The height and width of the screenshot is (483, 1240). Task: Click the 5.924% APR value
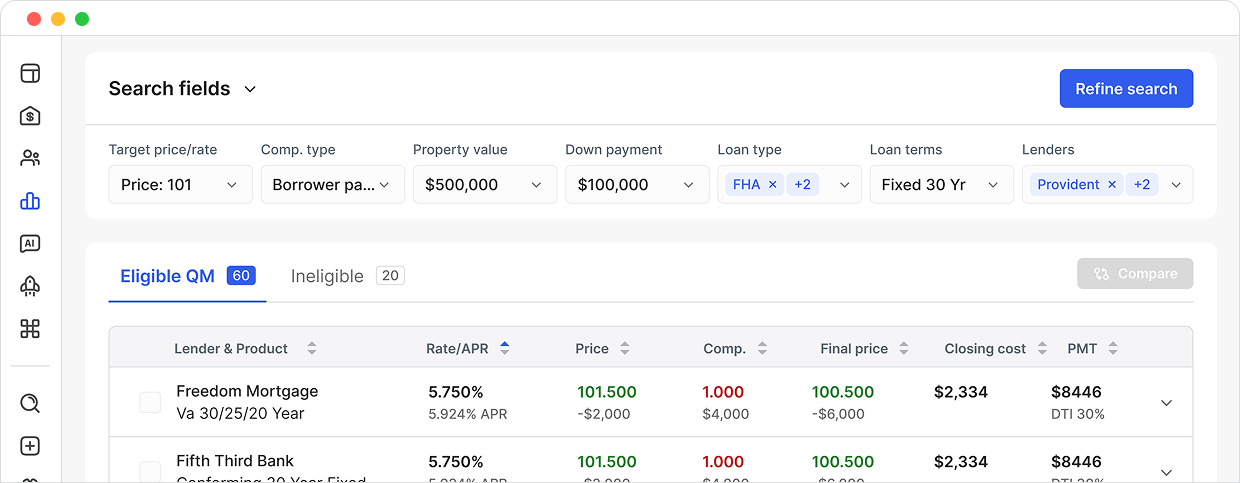[468, 414]
